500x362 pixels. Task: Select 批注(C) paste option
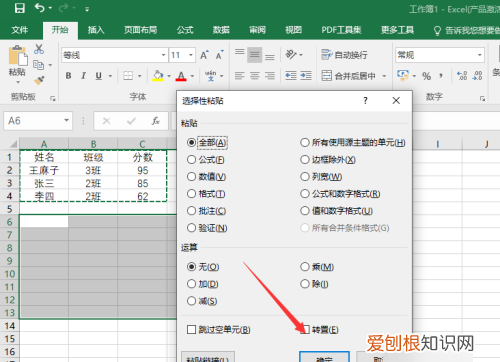point(206,211)
